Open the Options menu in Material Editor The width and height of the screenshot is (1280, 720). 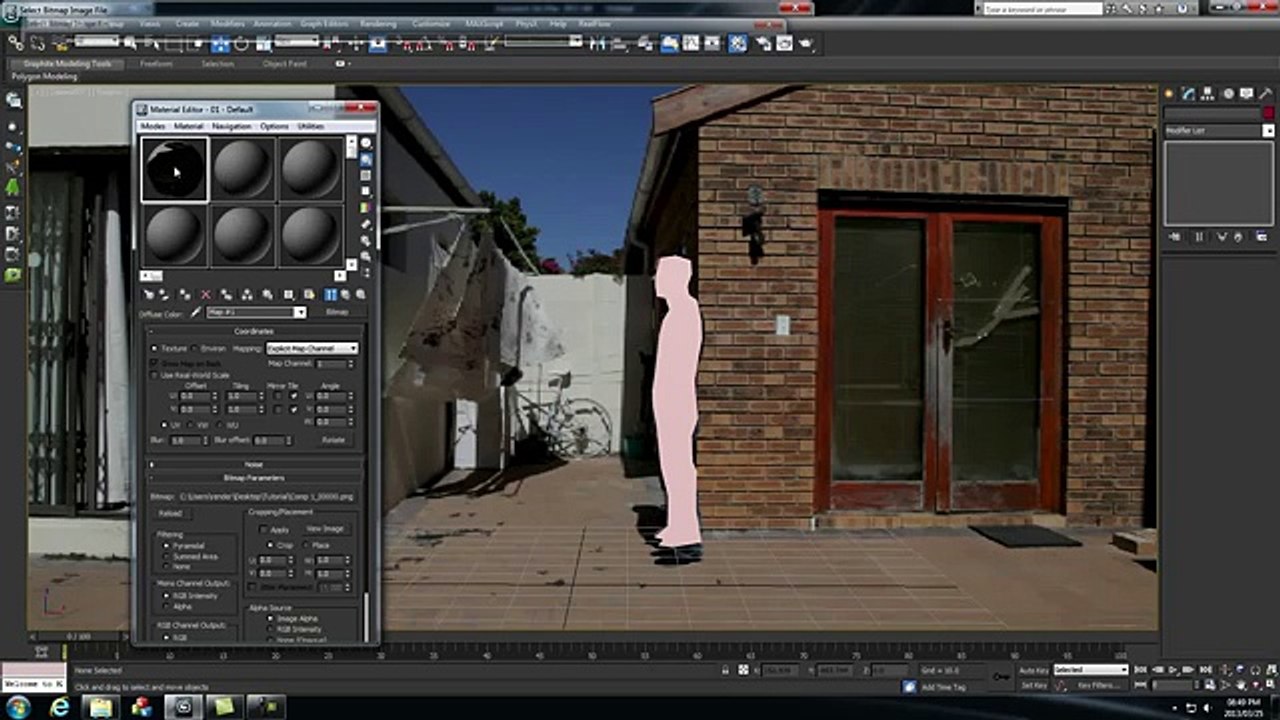[274, 126]
